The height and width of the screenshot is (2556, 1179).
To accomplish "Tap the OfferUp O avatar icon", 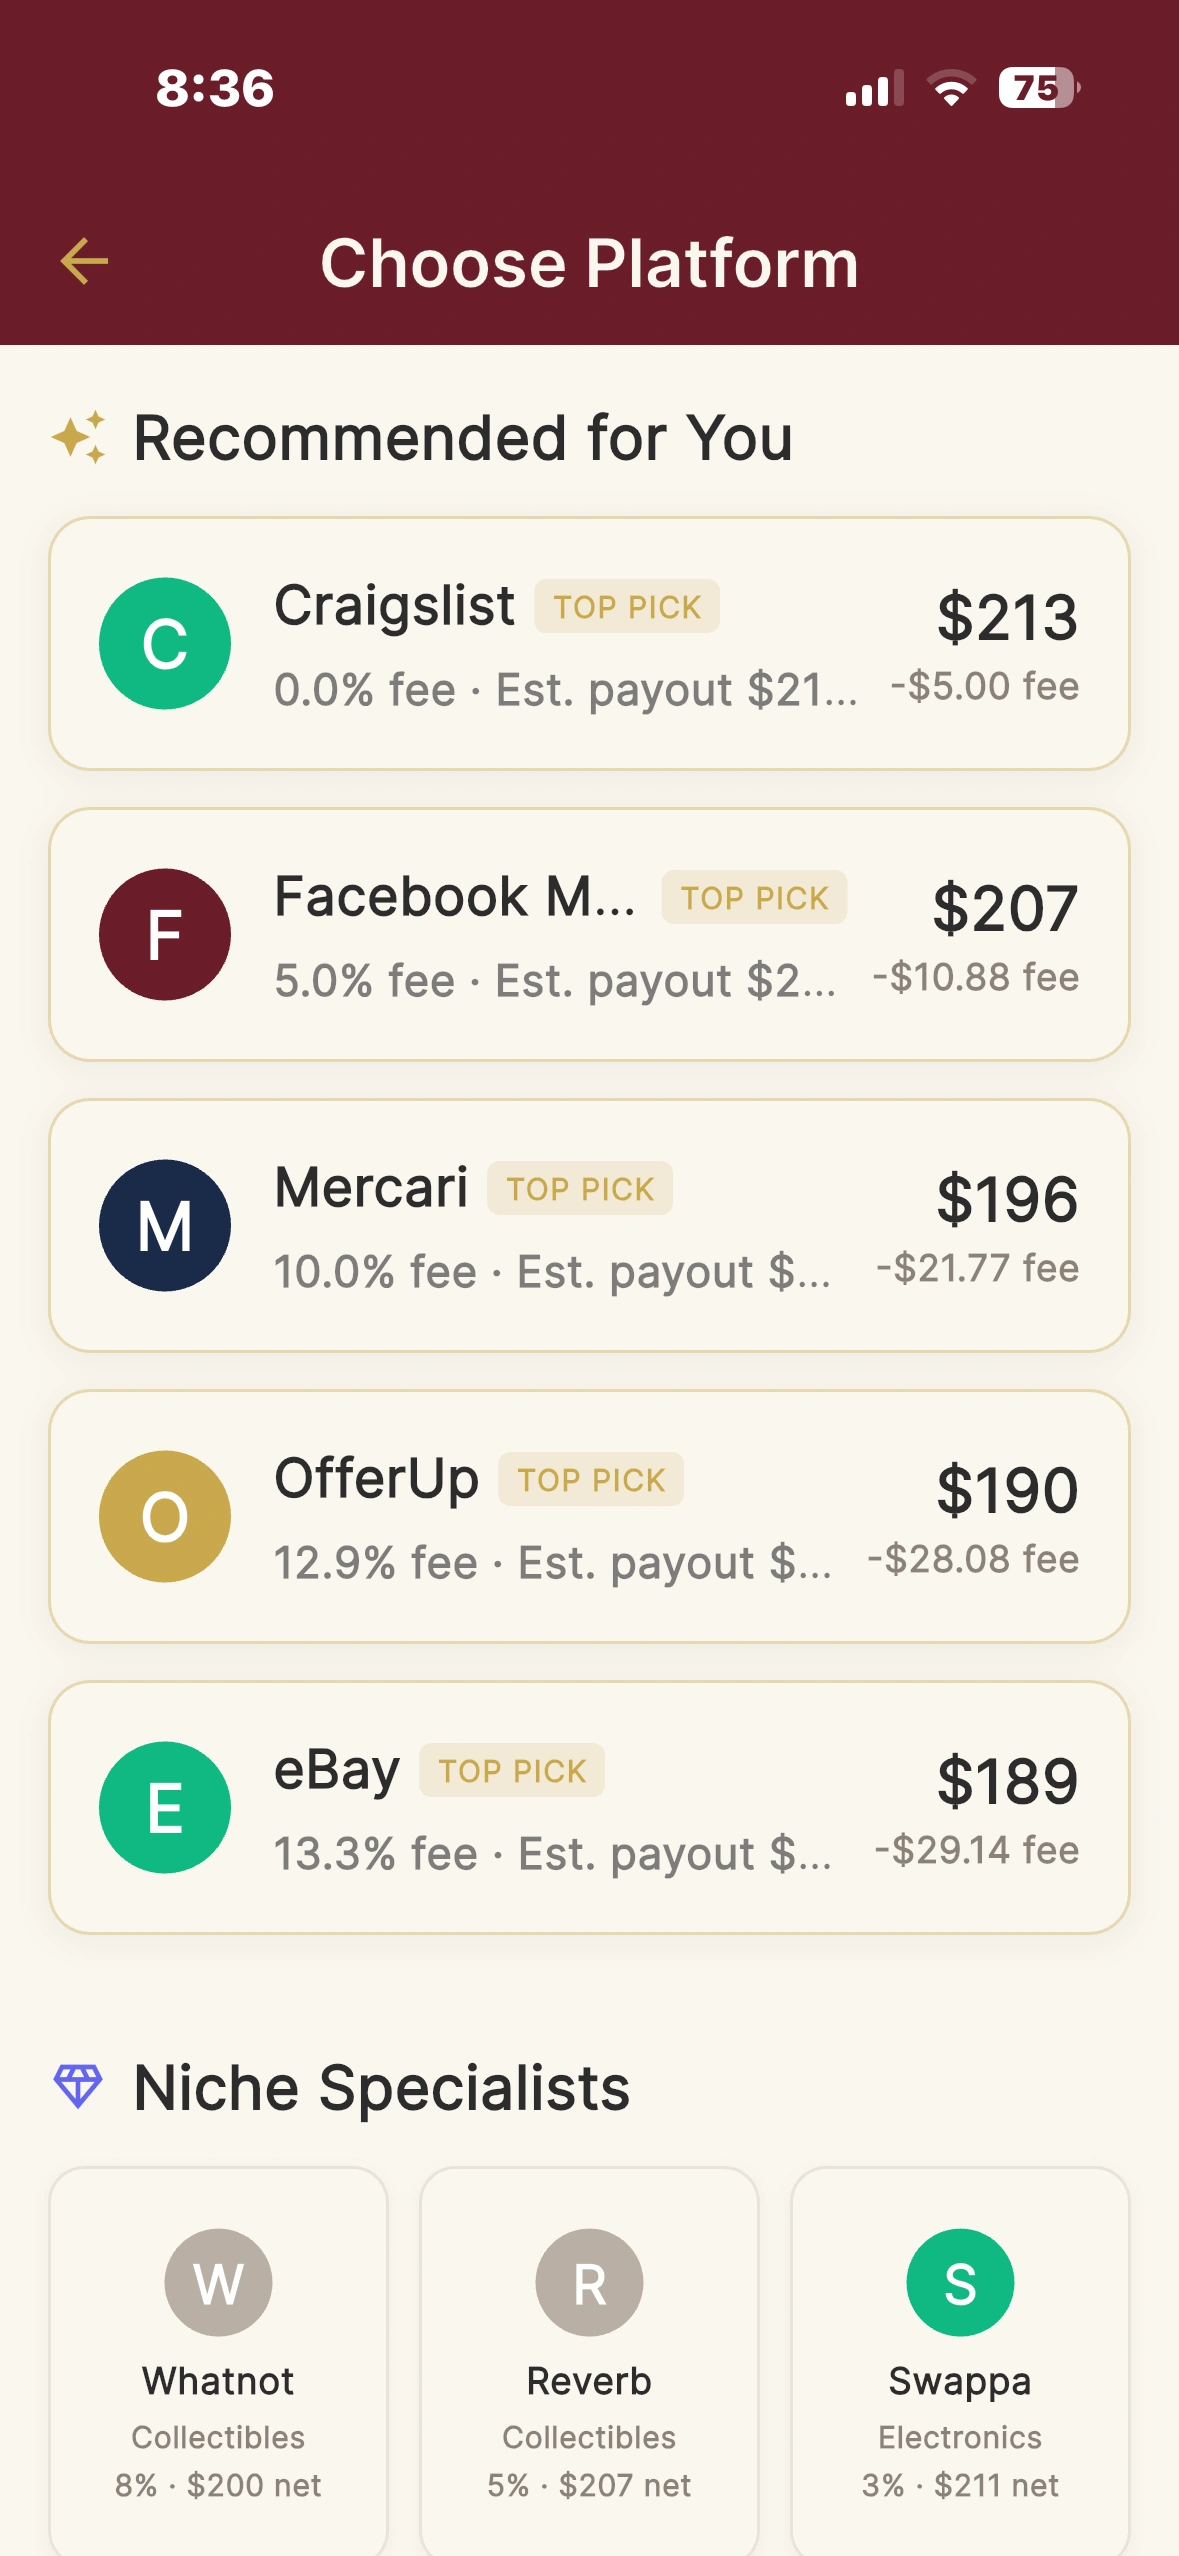I will [x=165, y=1516].
